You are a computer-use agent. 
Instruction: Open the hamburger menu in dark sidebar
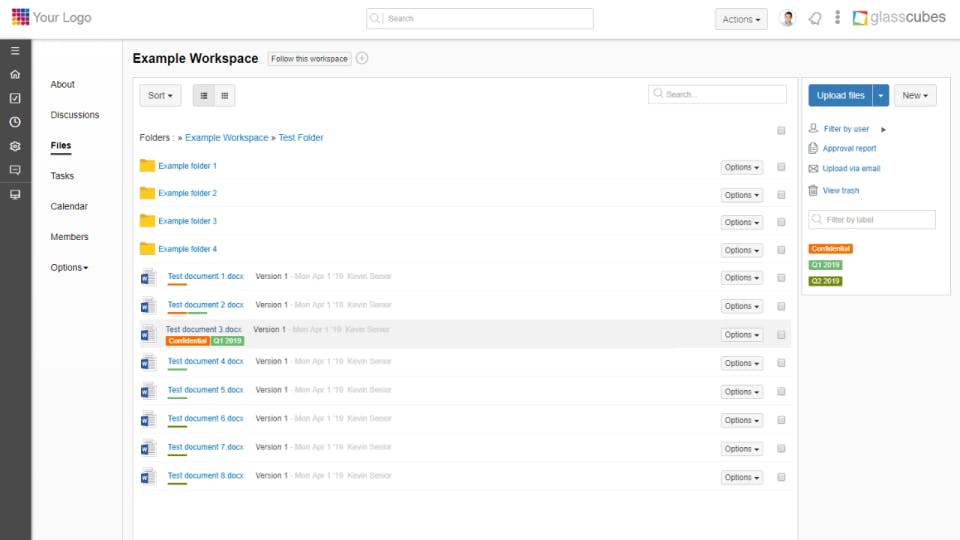[15, 51]
